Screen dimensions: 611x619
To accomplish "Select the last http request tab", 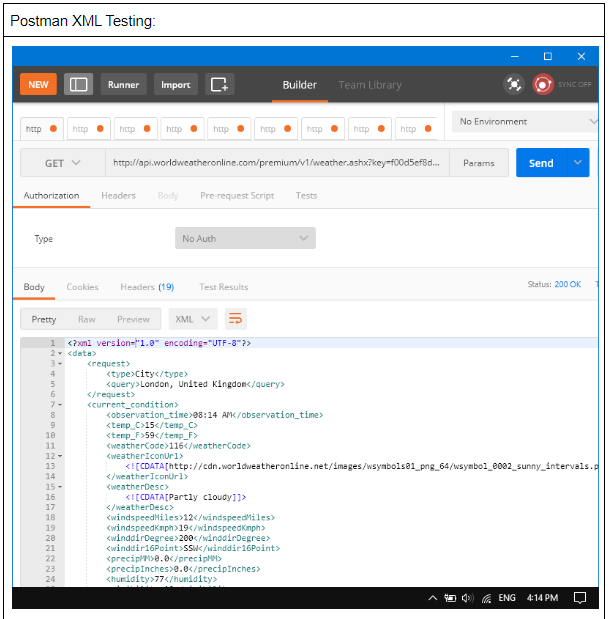I will pyautogui.click(x=416, y=129).
